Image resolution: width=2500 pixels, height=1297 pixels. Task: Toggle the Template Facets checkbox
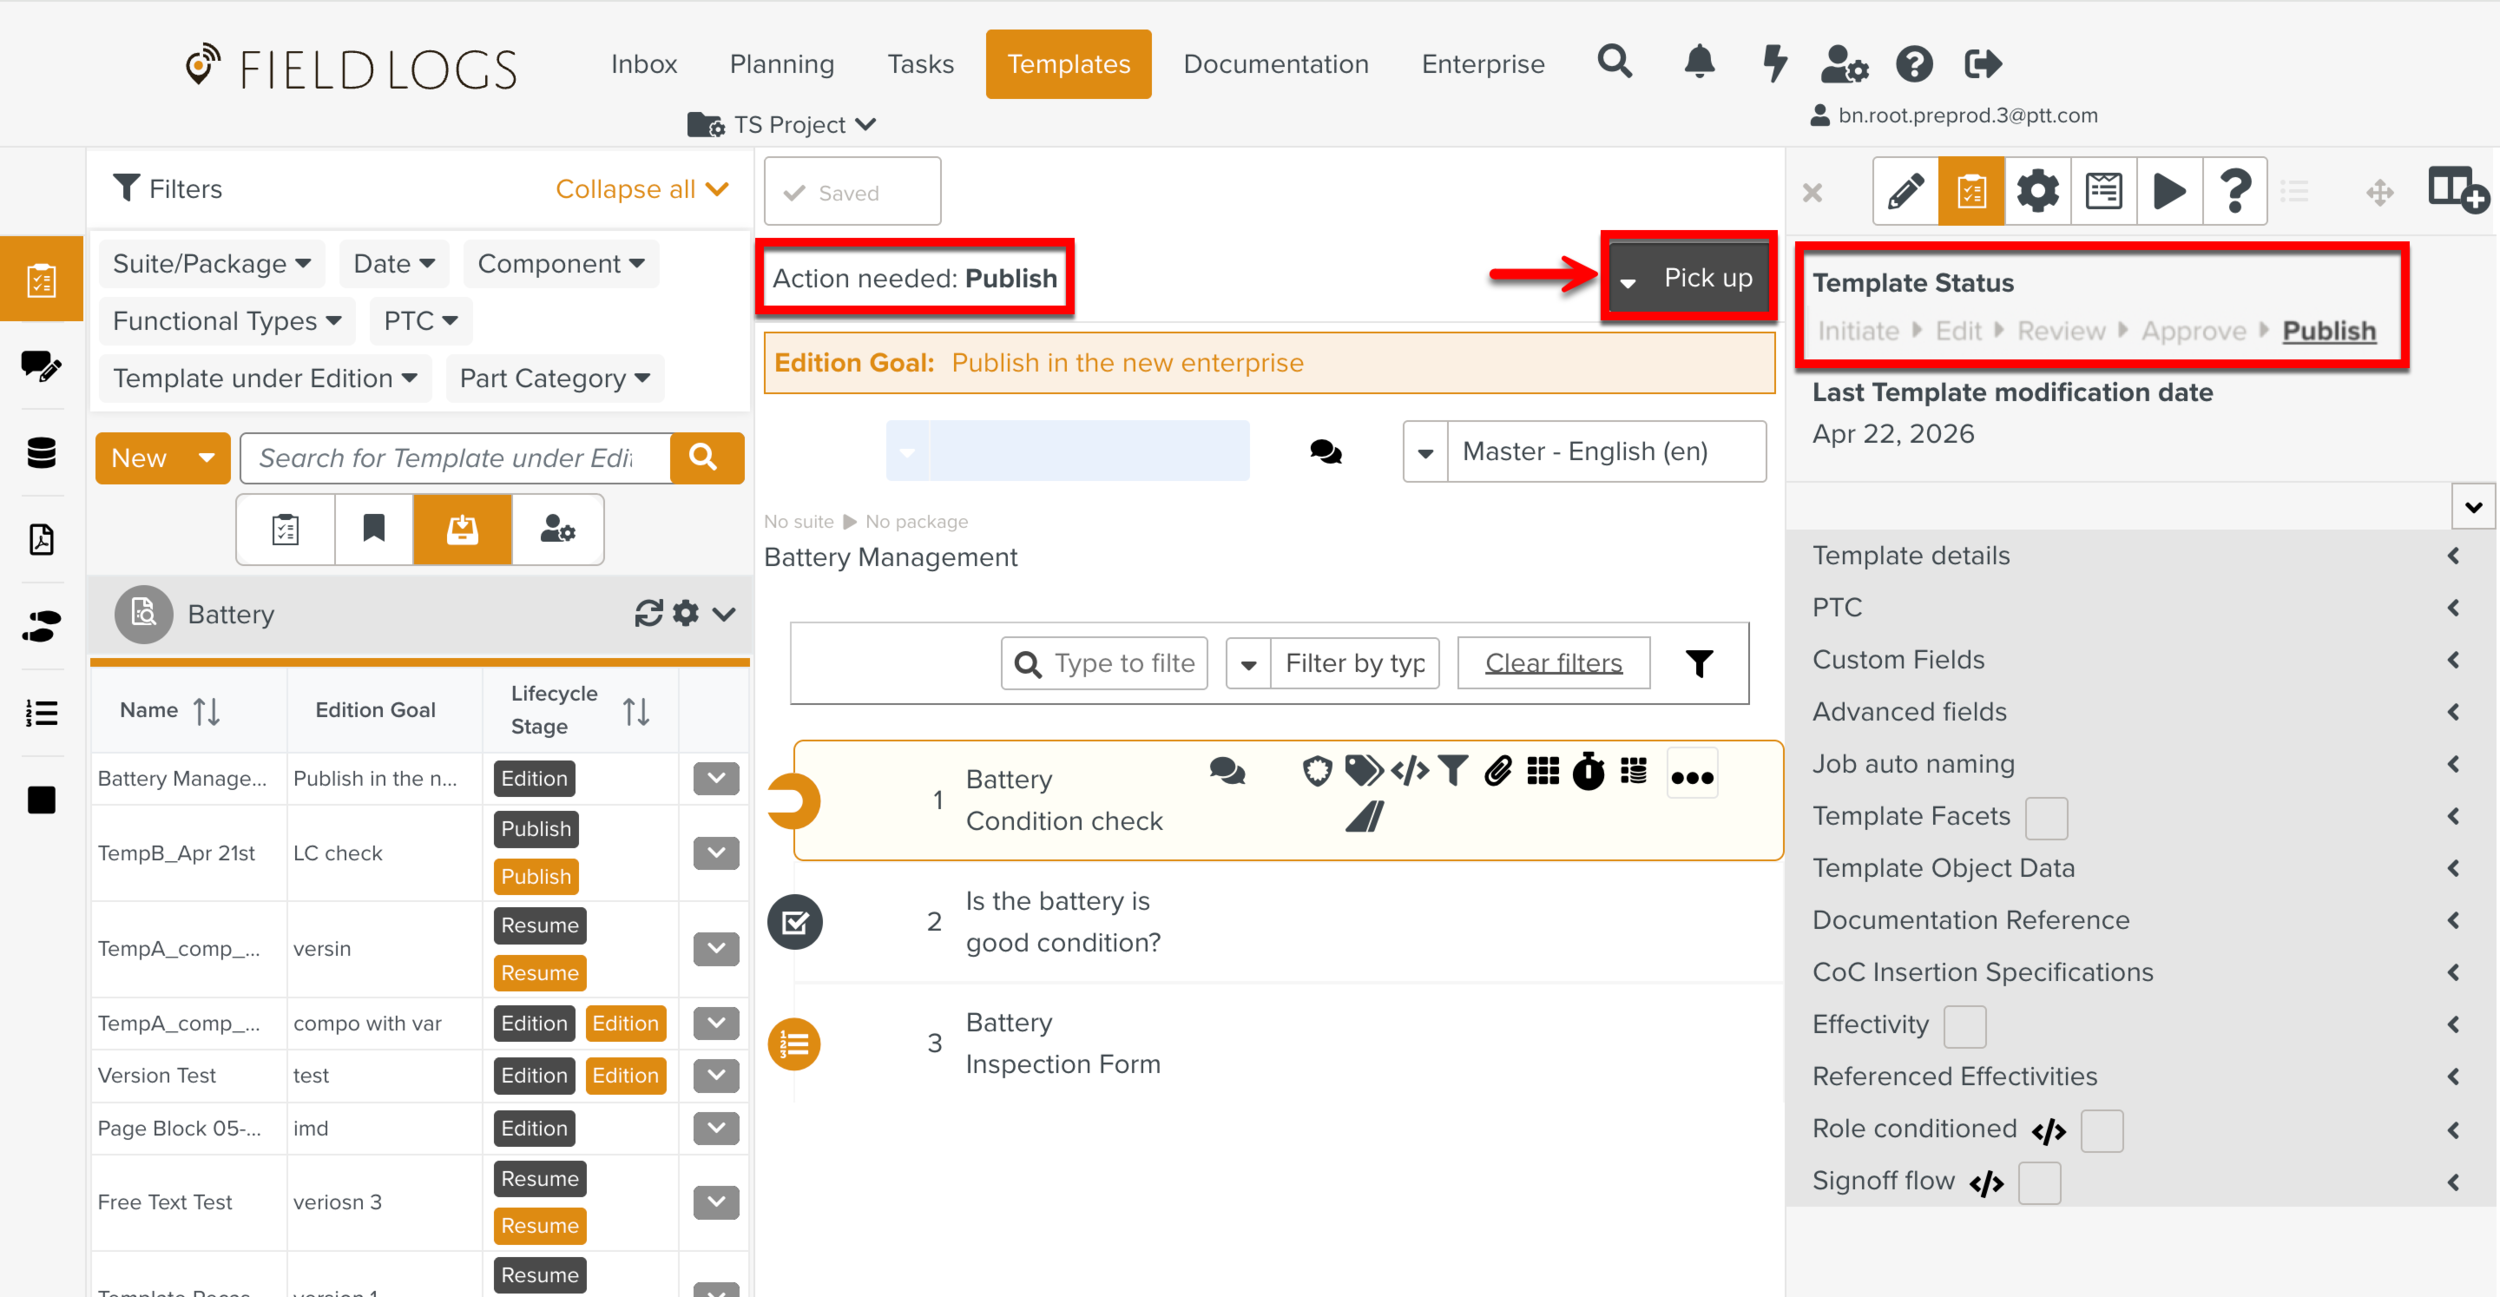[2046, 818]
